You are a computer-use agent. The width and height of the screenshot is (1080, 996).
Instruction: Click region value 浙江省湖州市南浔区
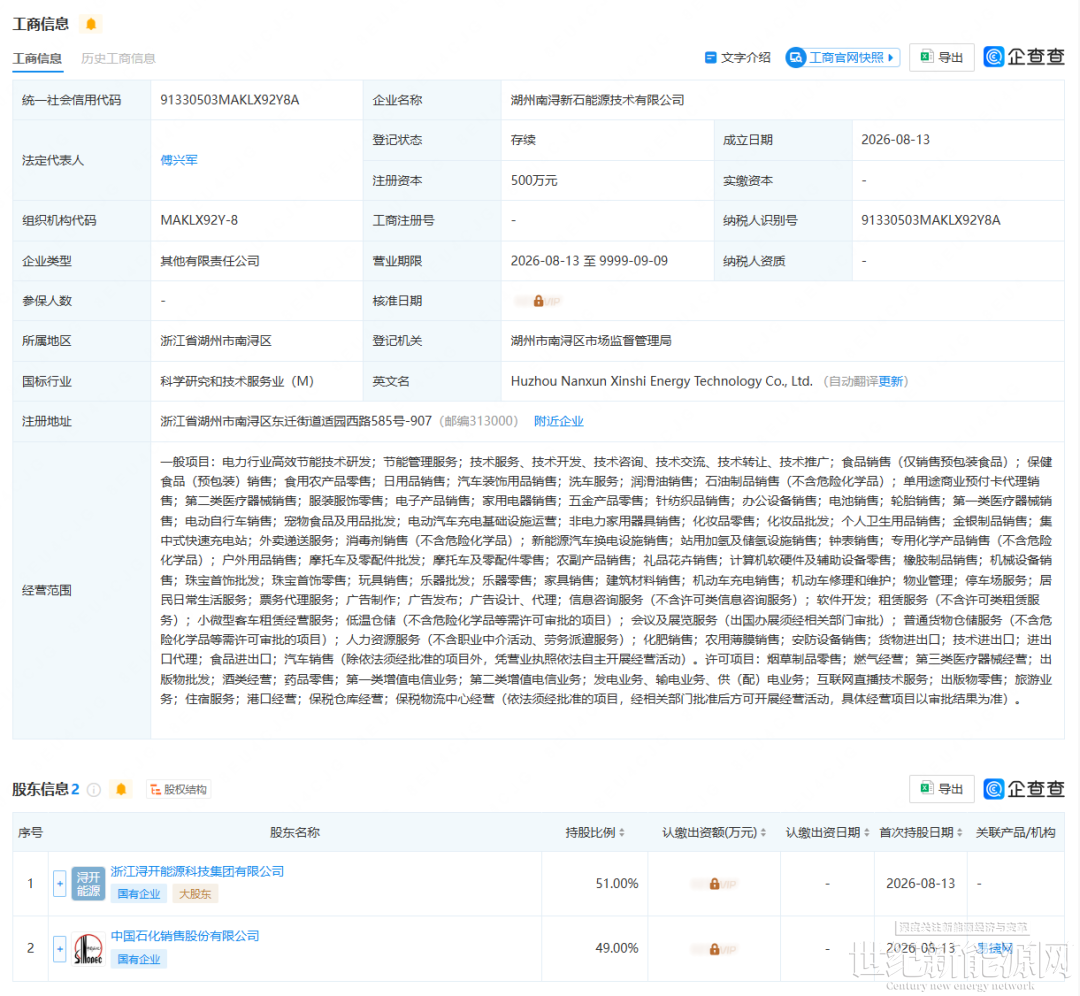[x=216, y=341]
